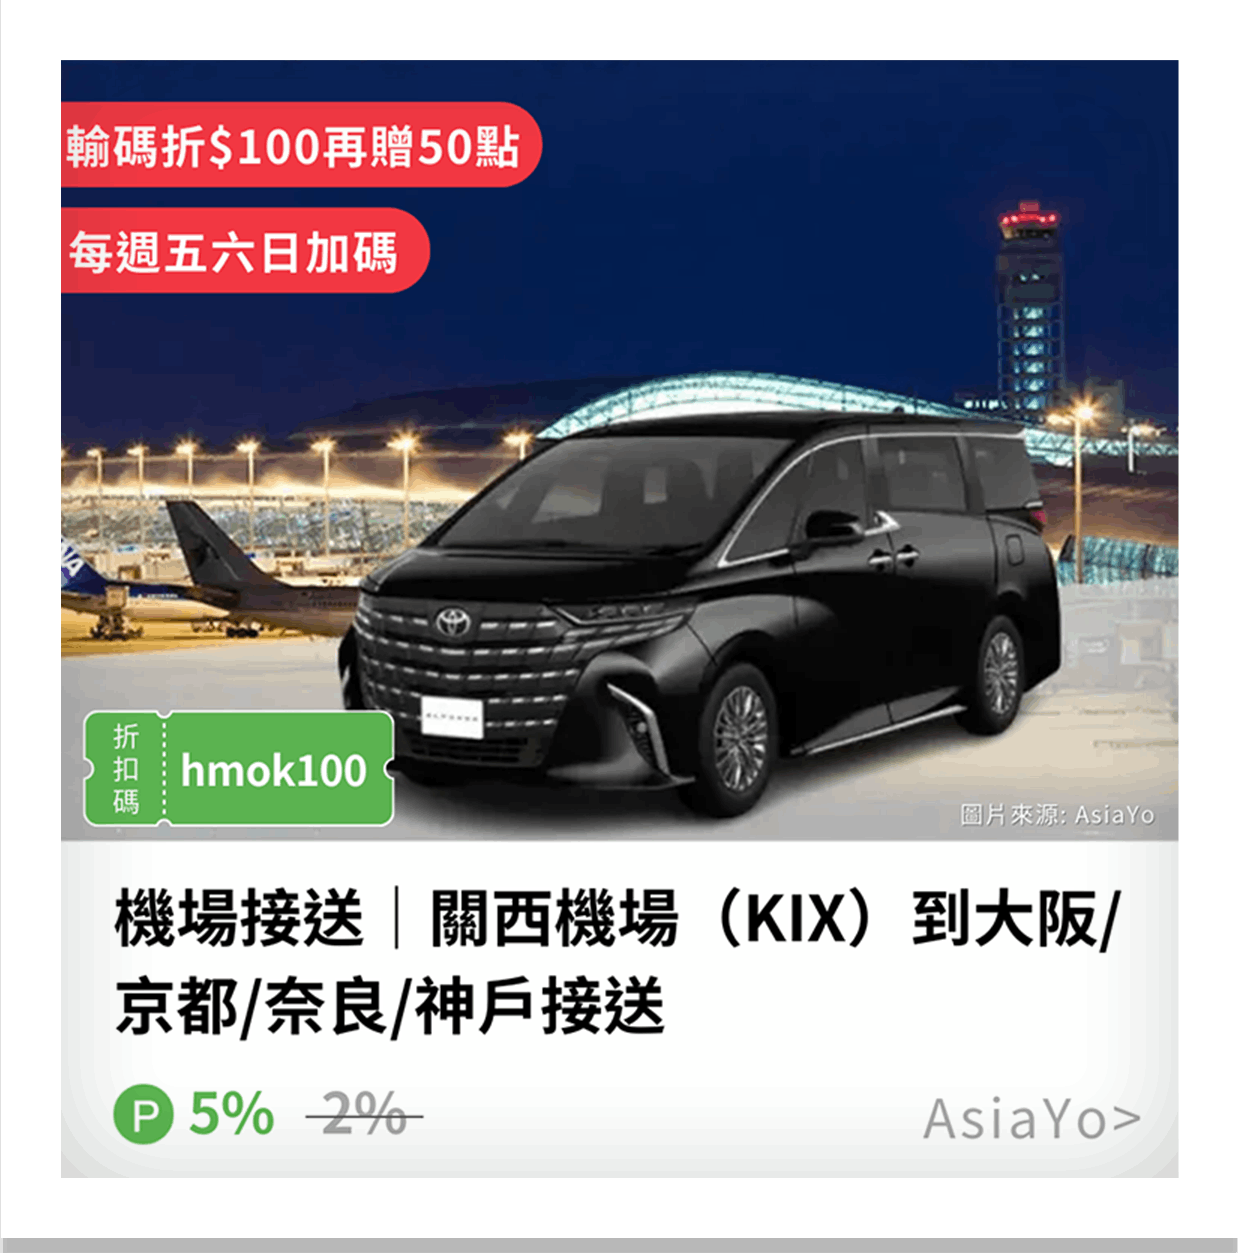
Task: Tap the 折扣碼 coupon label
Action: point(126,768)
